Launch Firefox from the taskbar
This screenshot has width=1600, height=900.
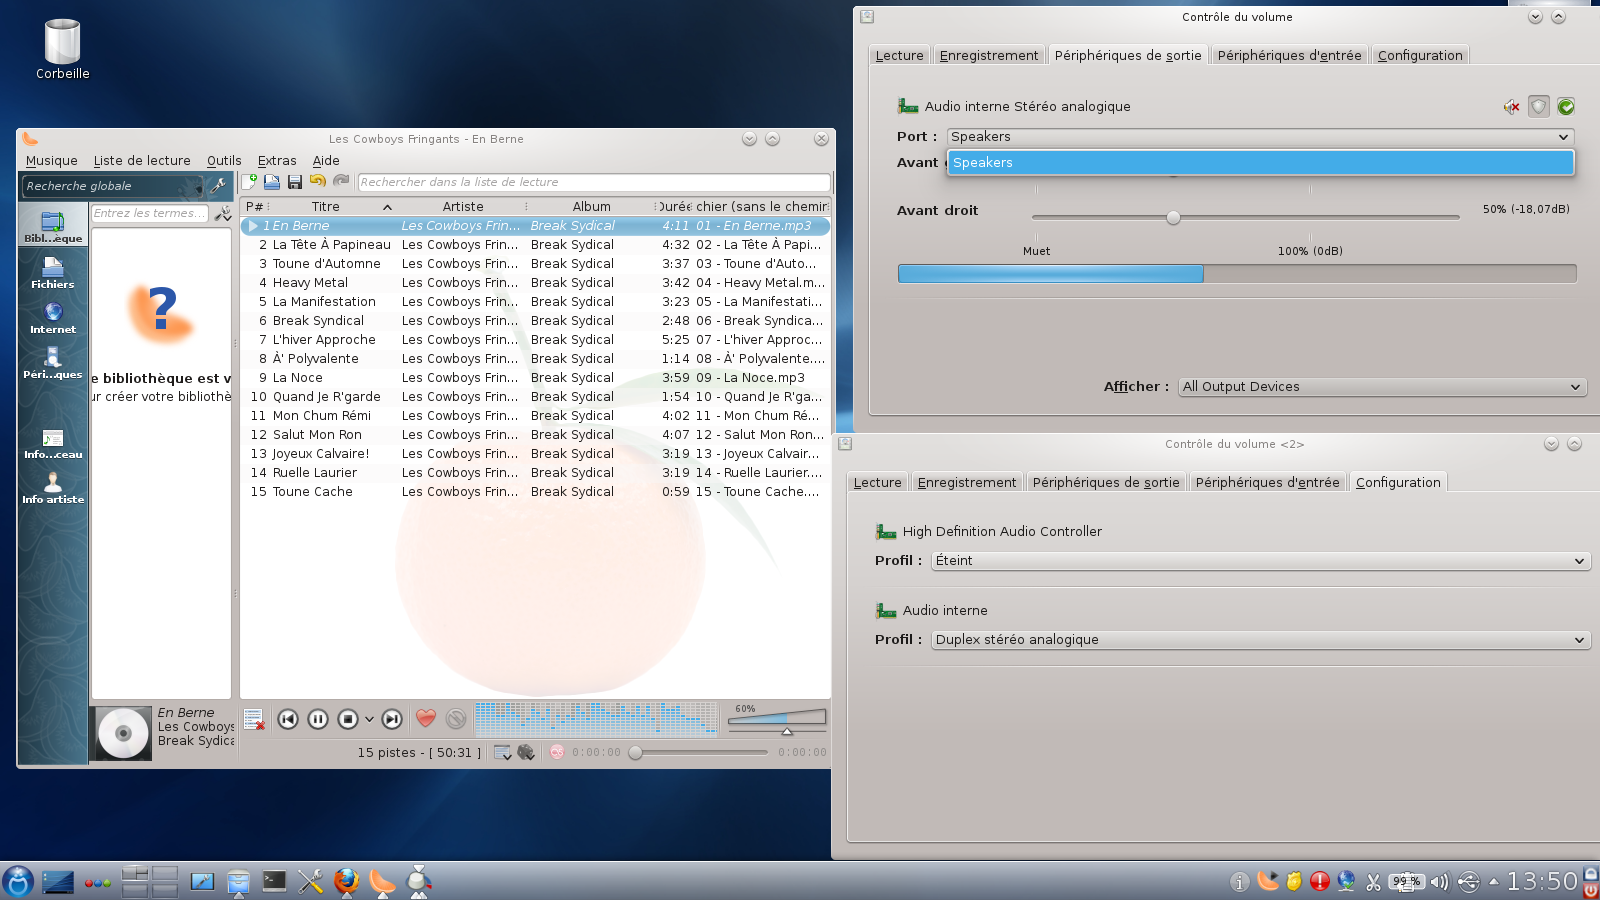point(346,882)
